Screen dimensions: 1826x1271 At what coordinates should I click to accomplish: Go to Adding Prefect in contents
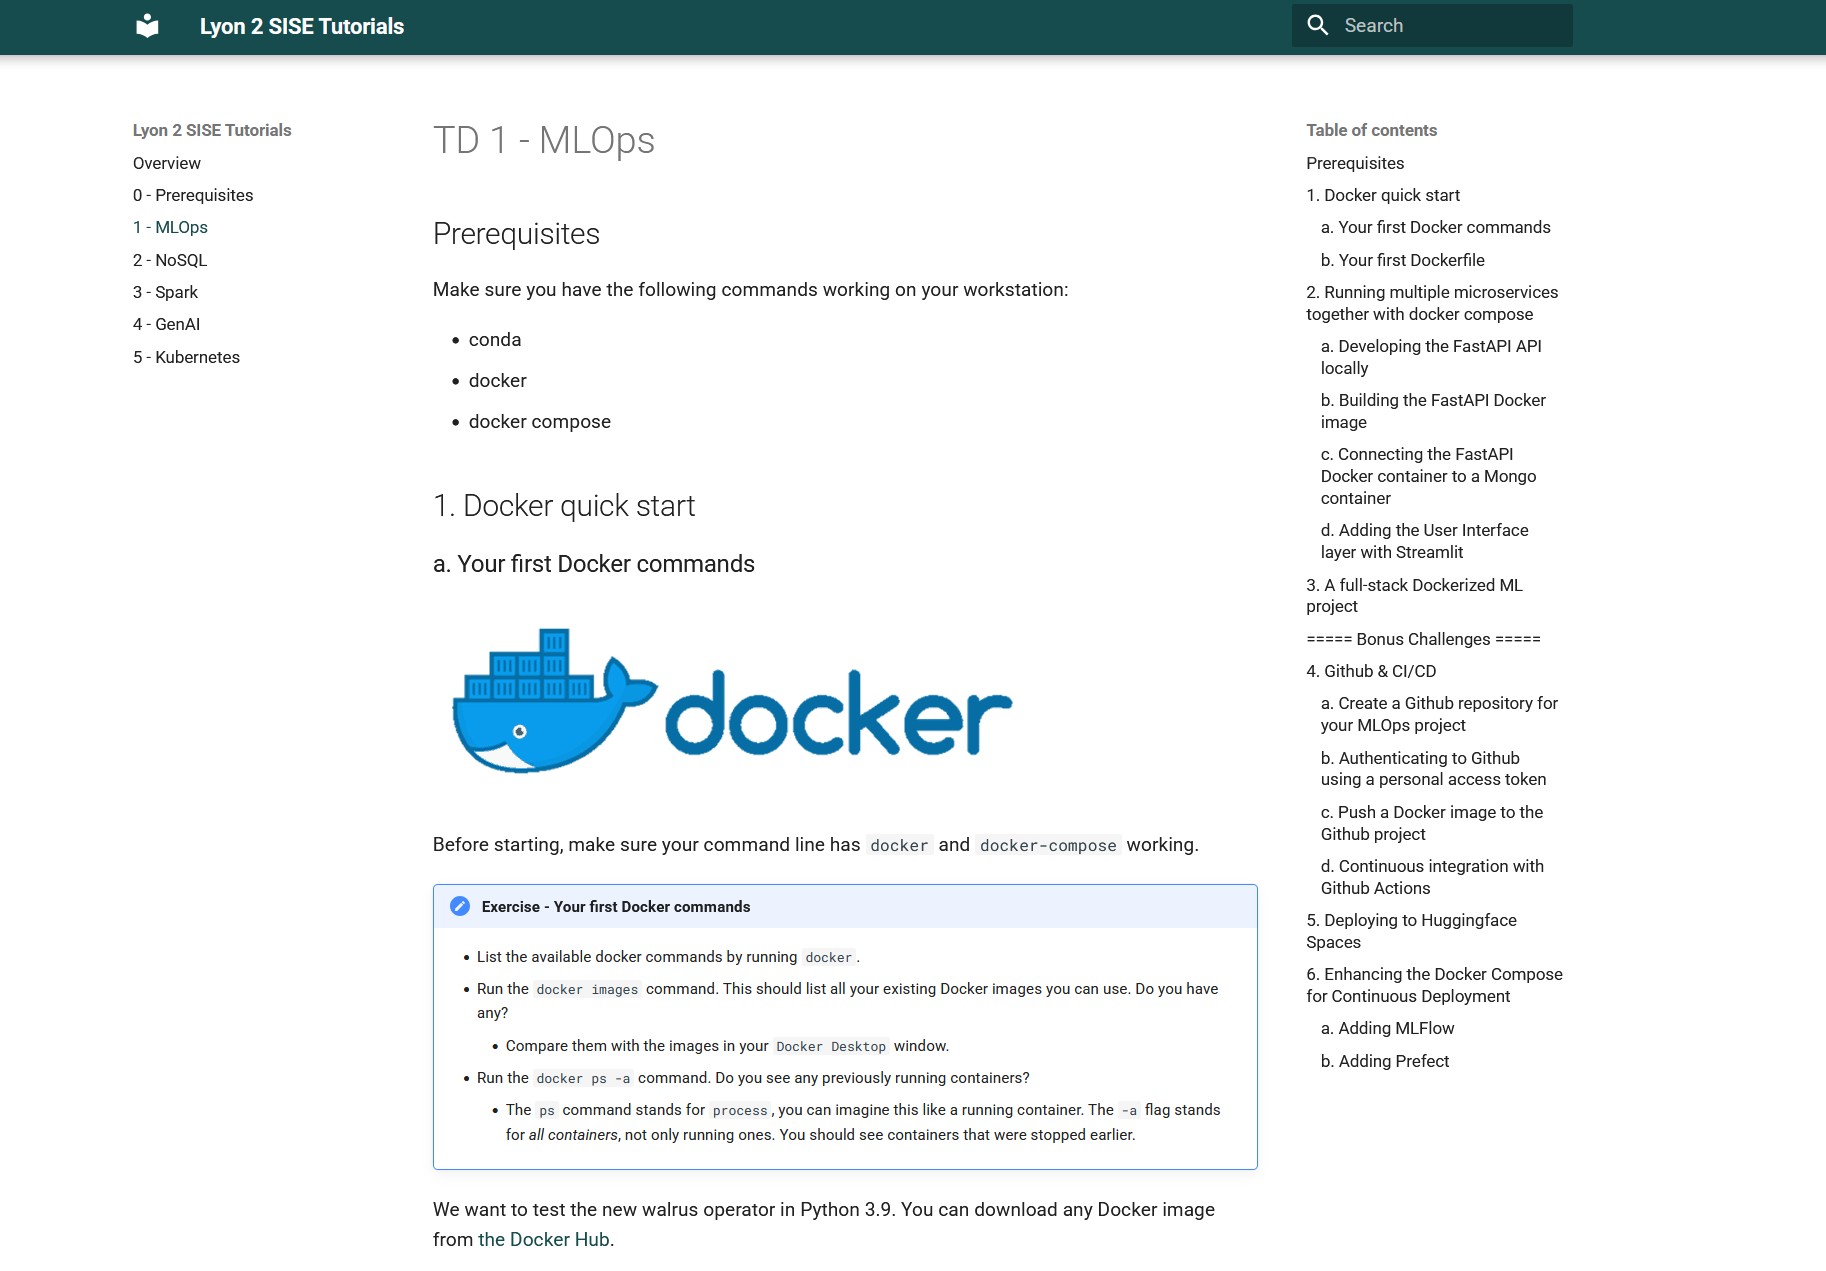click(1384, 1061)
